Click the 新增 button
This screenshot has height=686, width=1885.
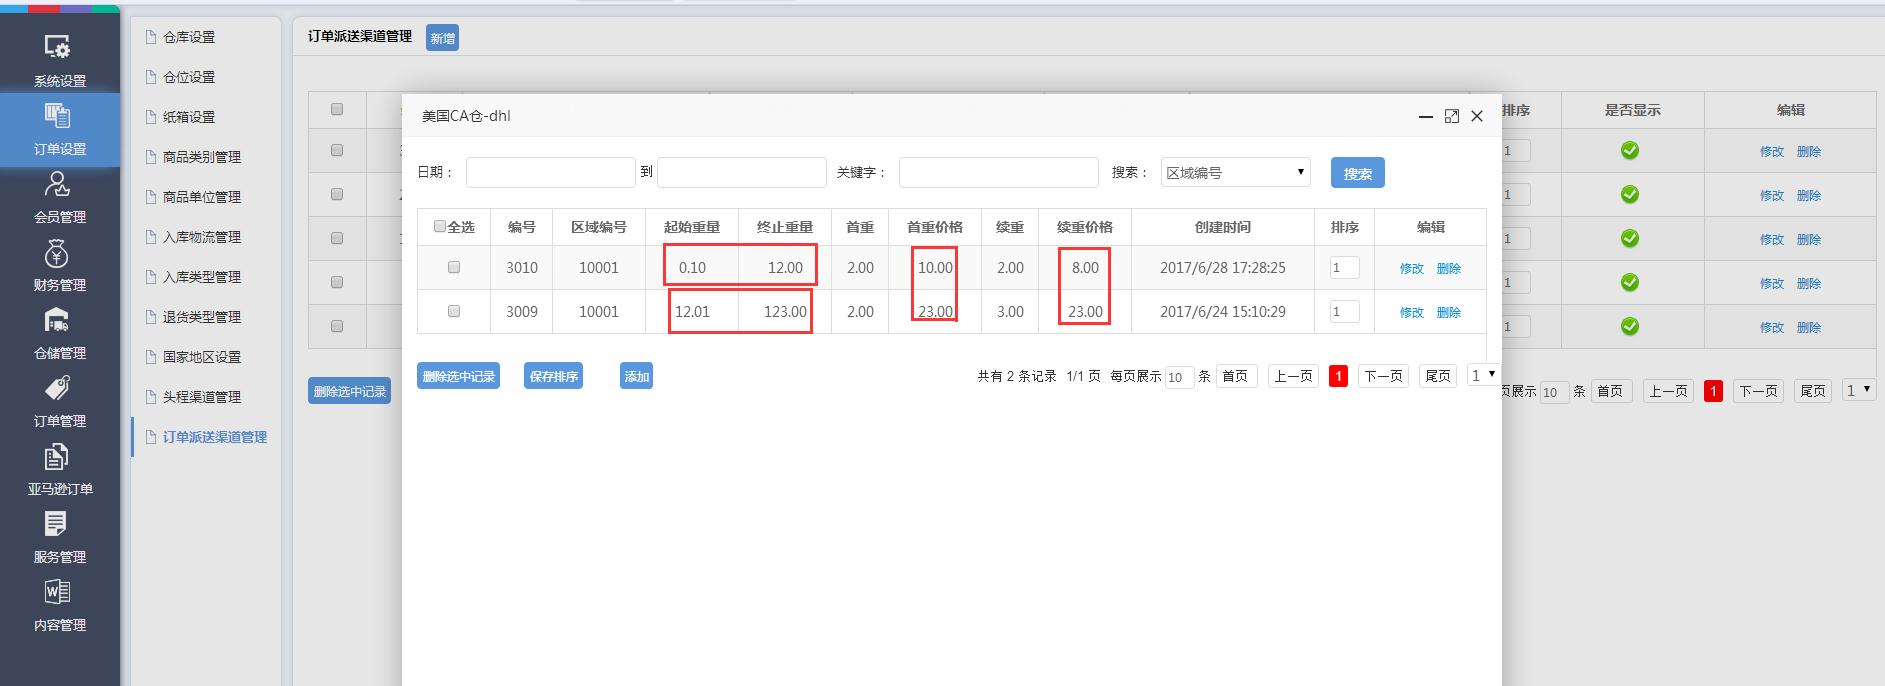(x=442, y=38)
